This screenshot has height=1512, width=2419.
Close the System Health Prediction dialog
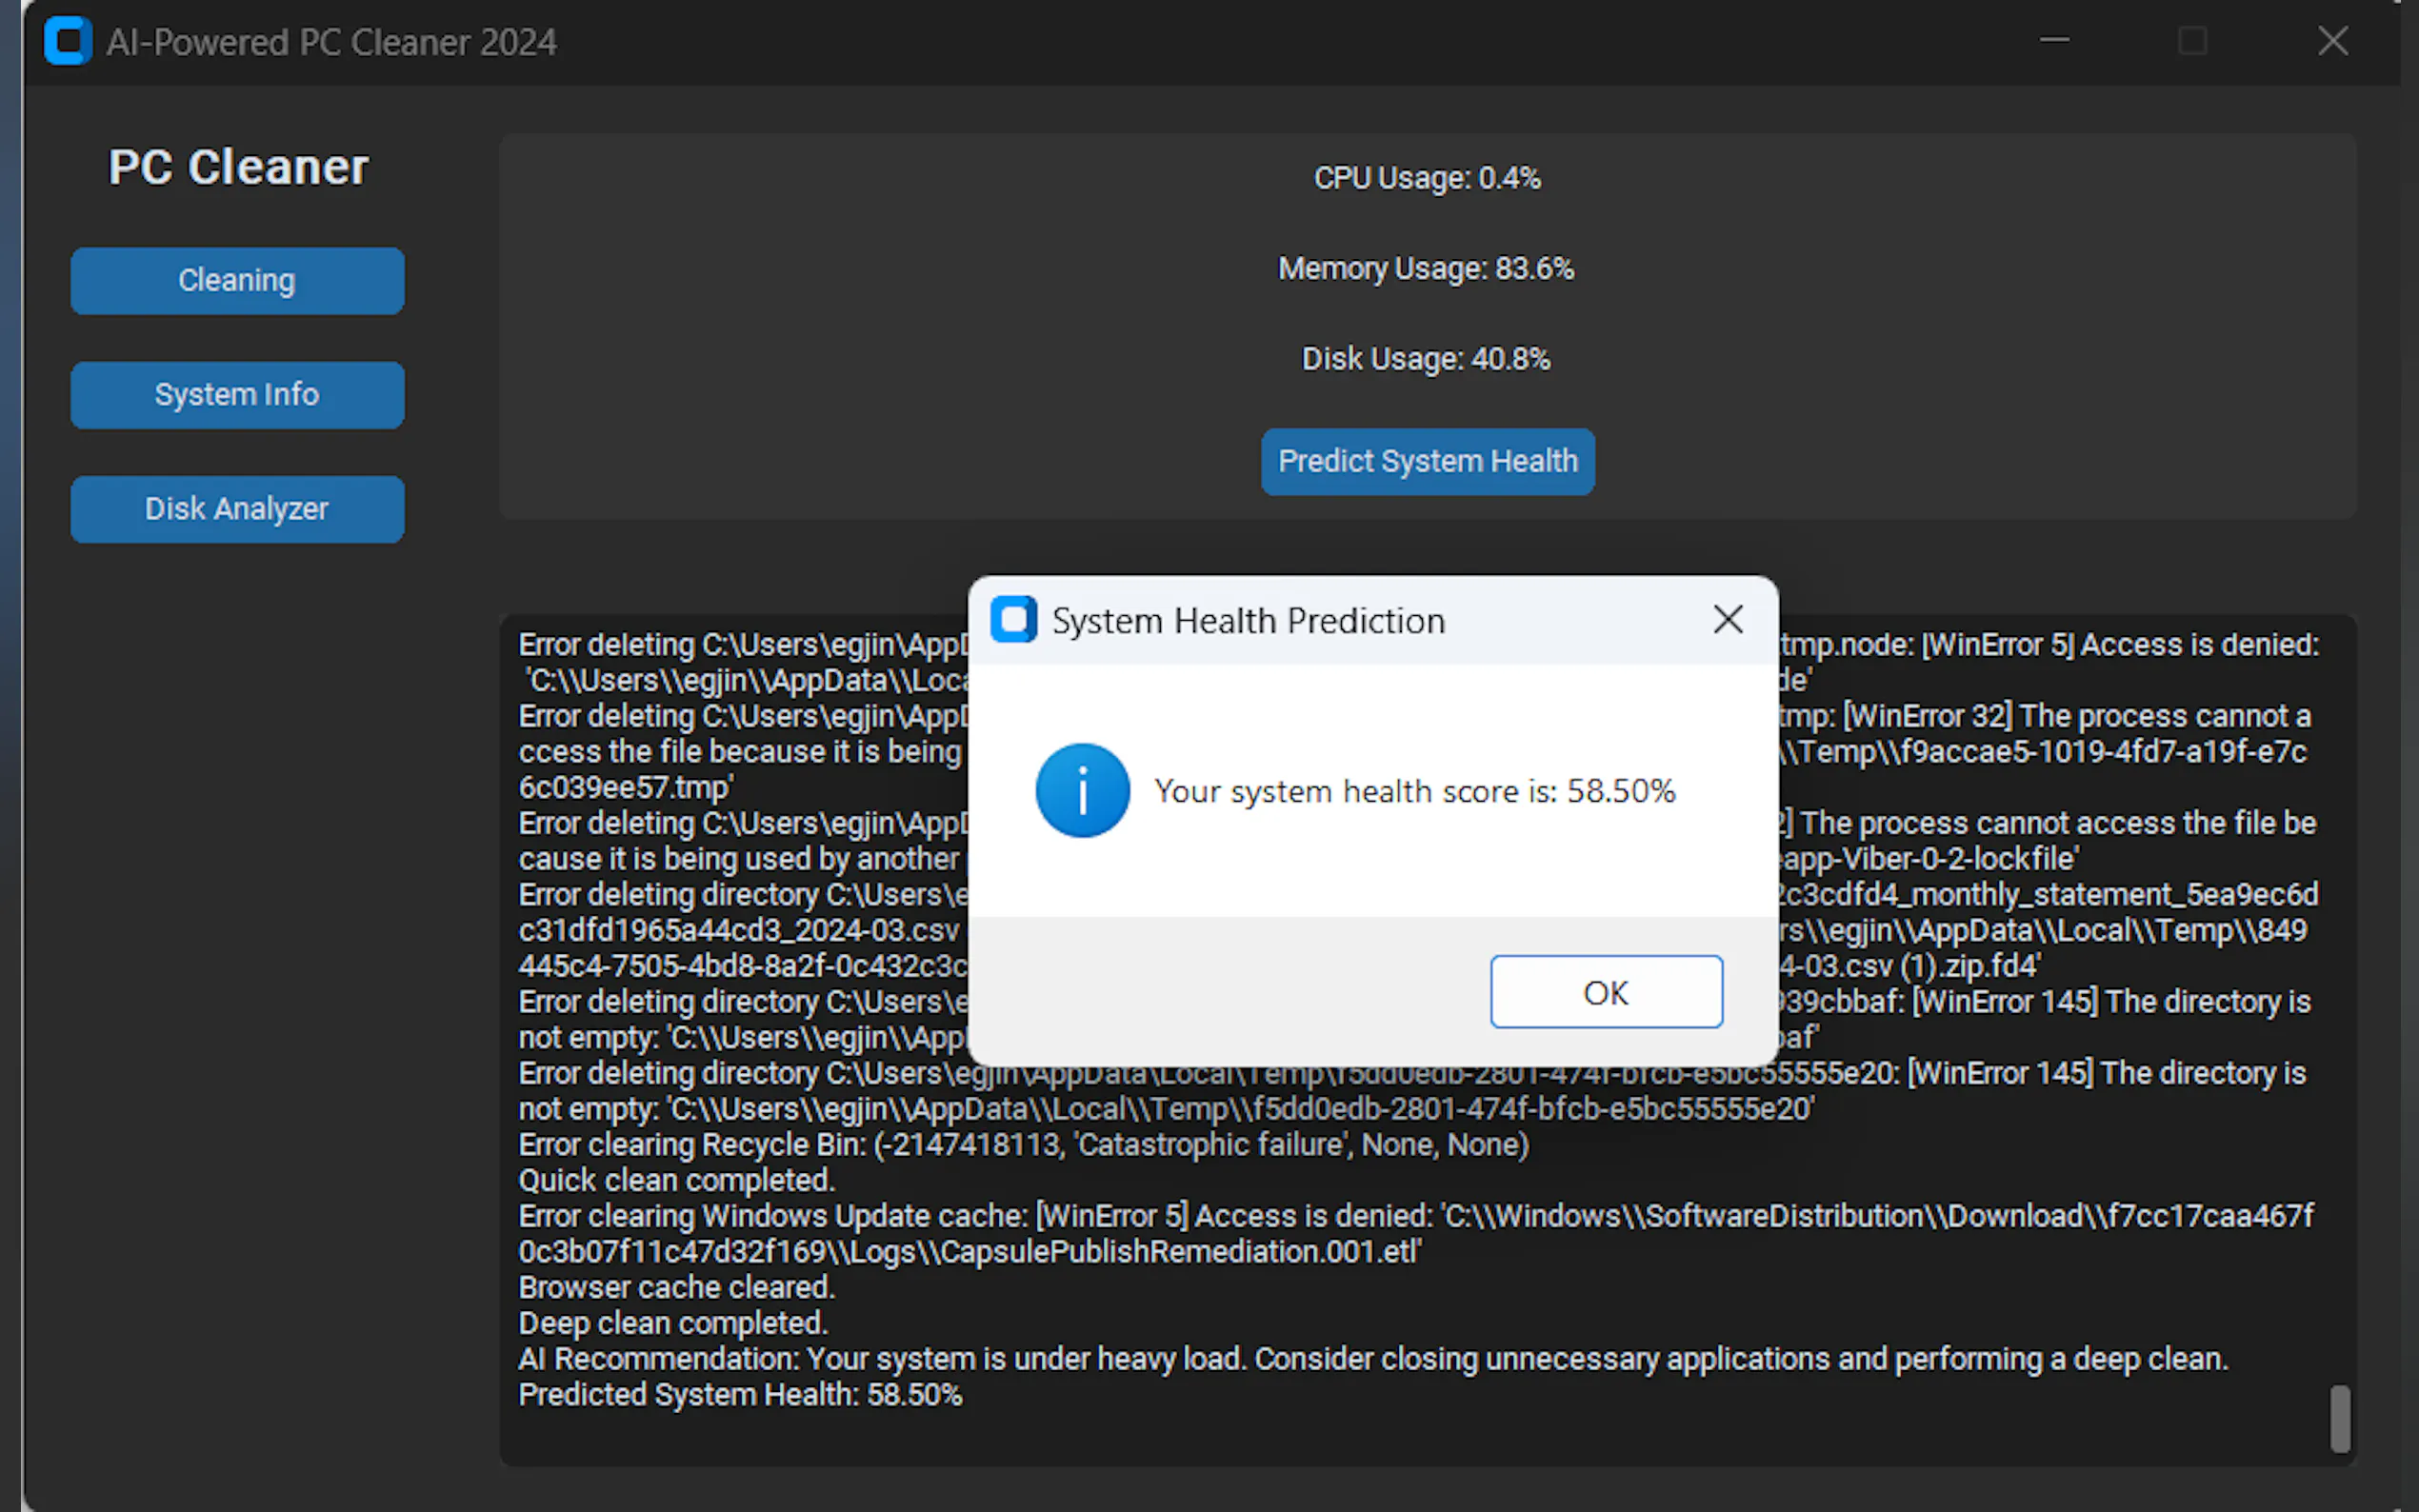click(1727, 619)
